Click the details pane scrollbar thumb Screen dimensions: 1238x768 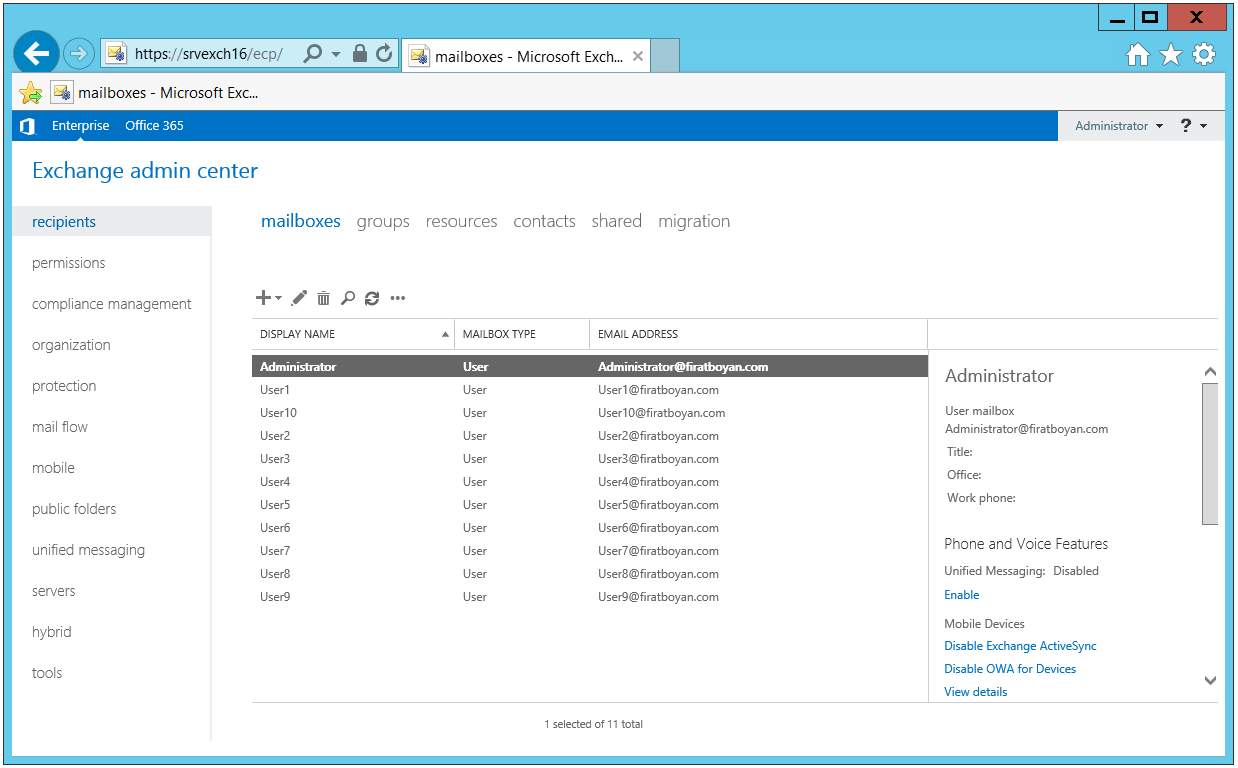tap(1210, 453)
